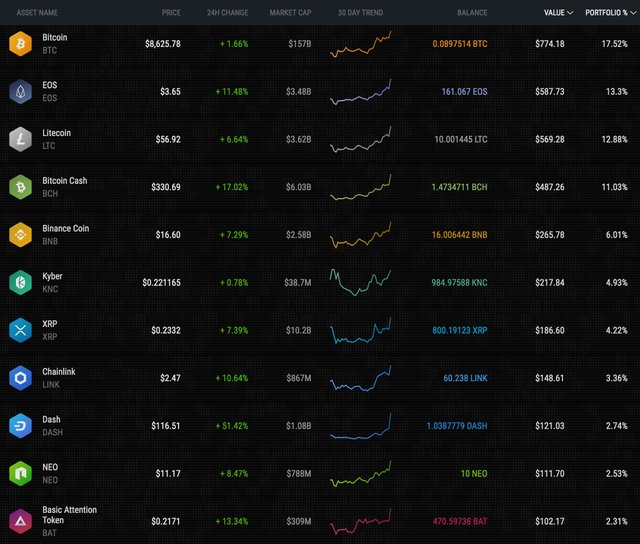The height and width of the screenshot is (544, 640).
Task: Click the Bitcoin asset name
Action: click(55, 38)
